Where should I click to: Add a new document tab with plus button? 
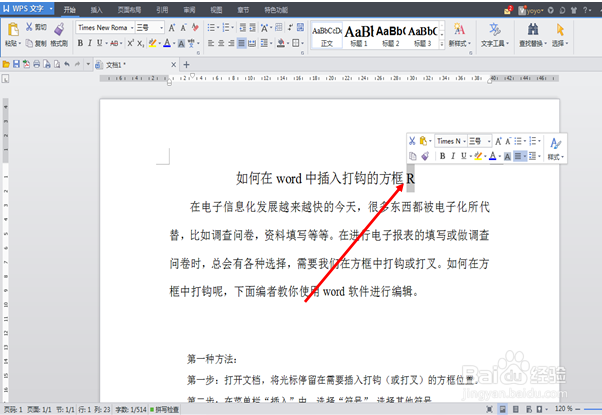[x=186, y=64]
